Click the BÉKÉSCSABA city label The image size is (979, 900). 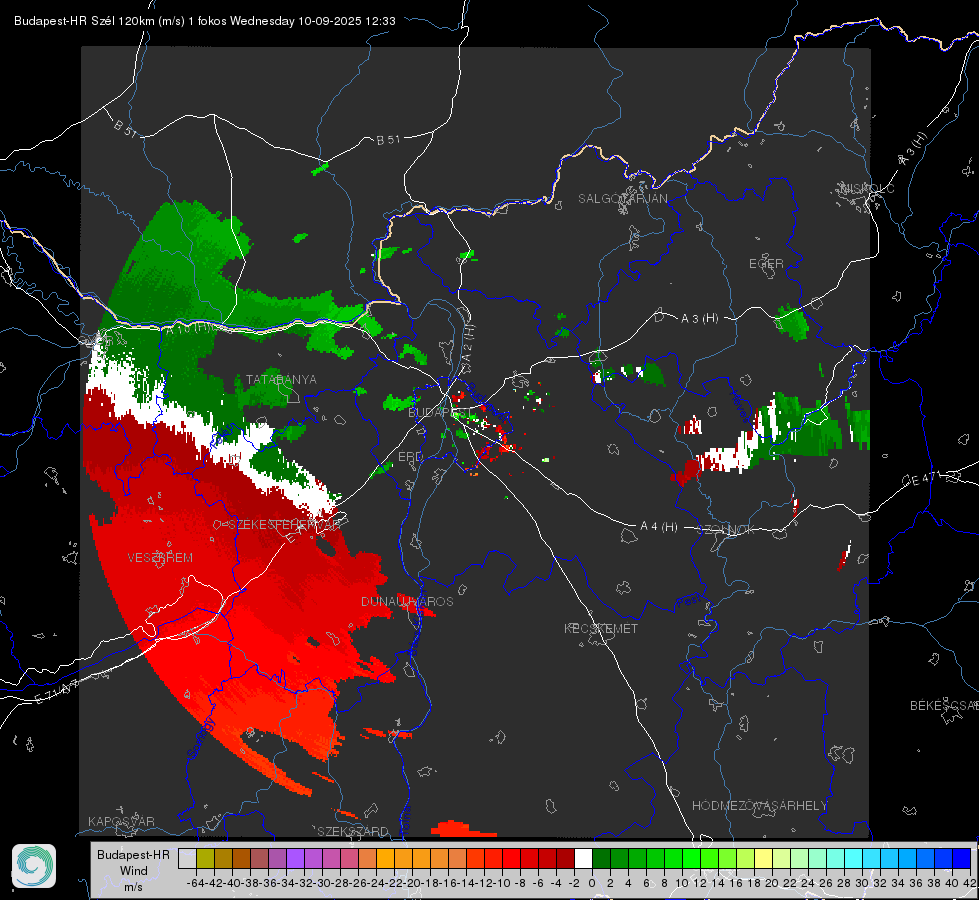pos(944,706)
